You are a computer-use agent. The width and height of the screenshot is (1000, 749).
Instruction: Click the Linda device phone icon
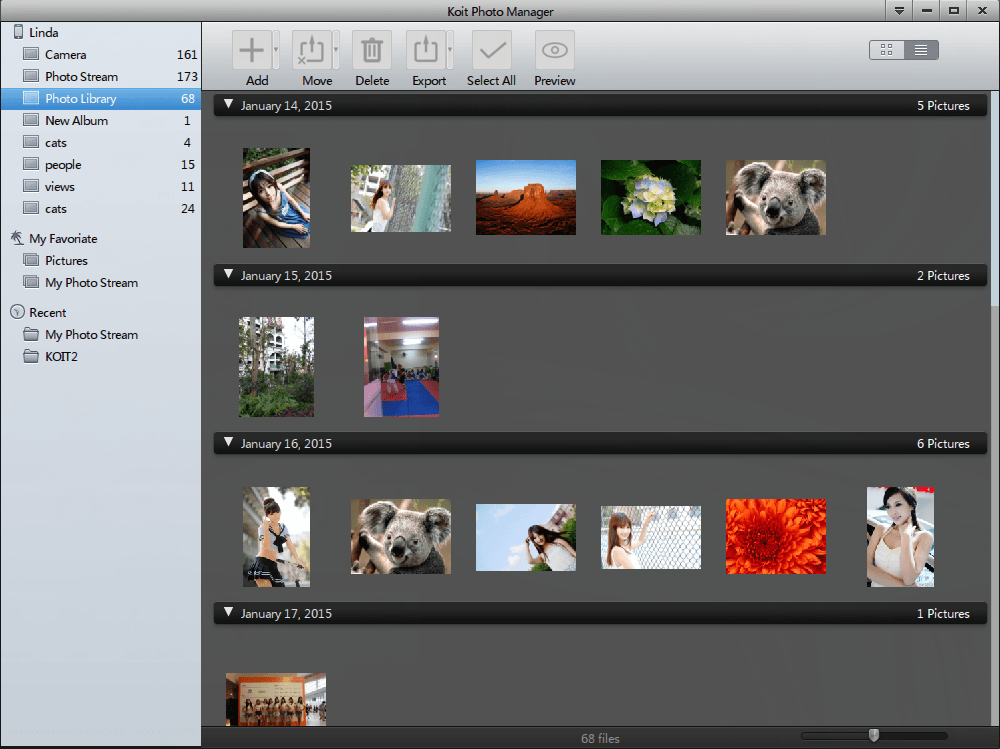click(x=17, y=33)
